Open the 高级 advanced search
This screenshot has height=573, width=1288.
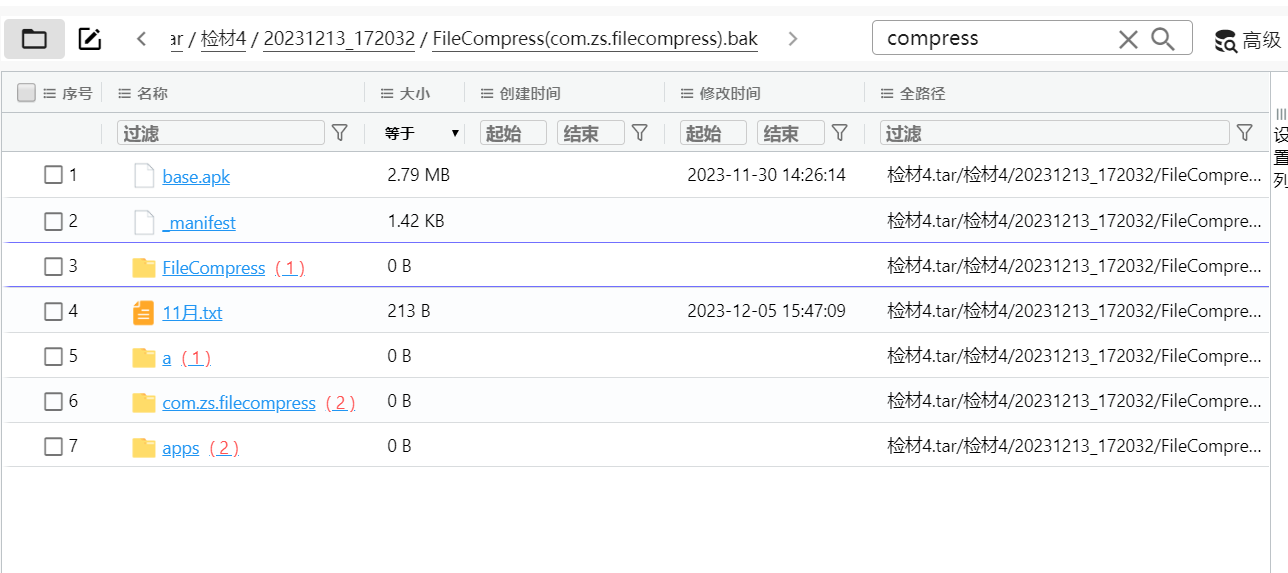pyautogui.click(x=1248, y=40)
